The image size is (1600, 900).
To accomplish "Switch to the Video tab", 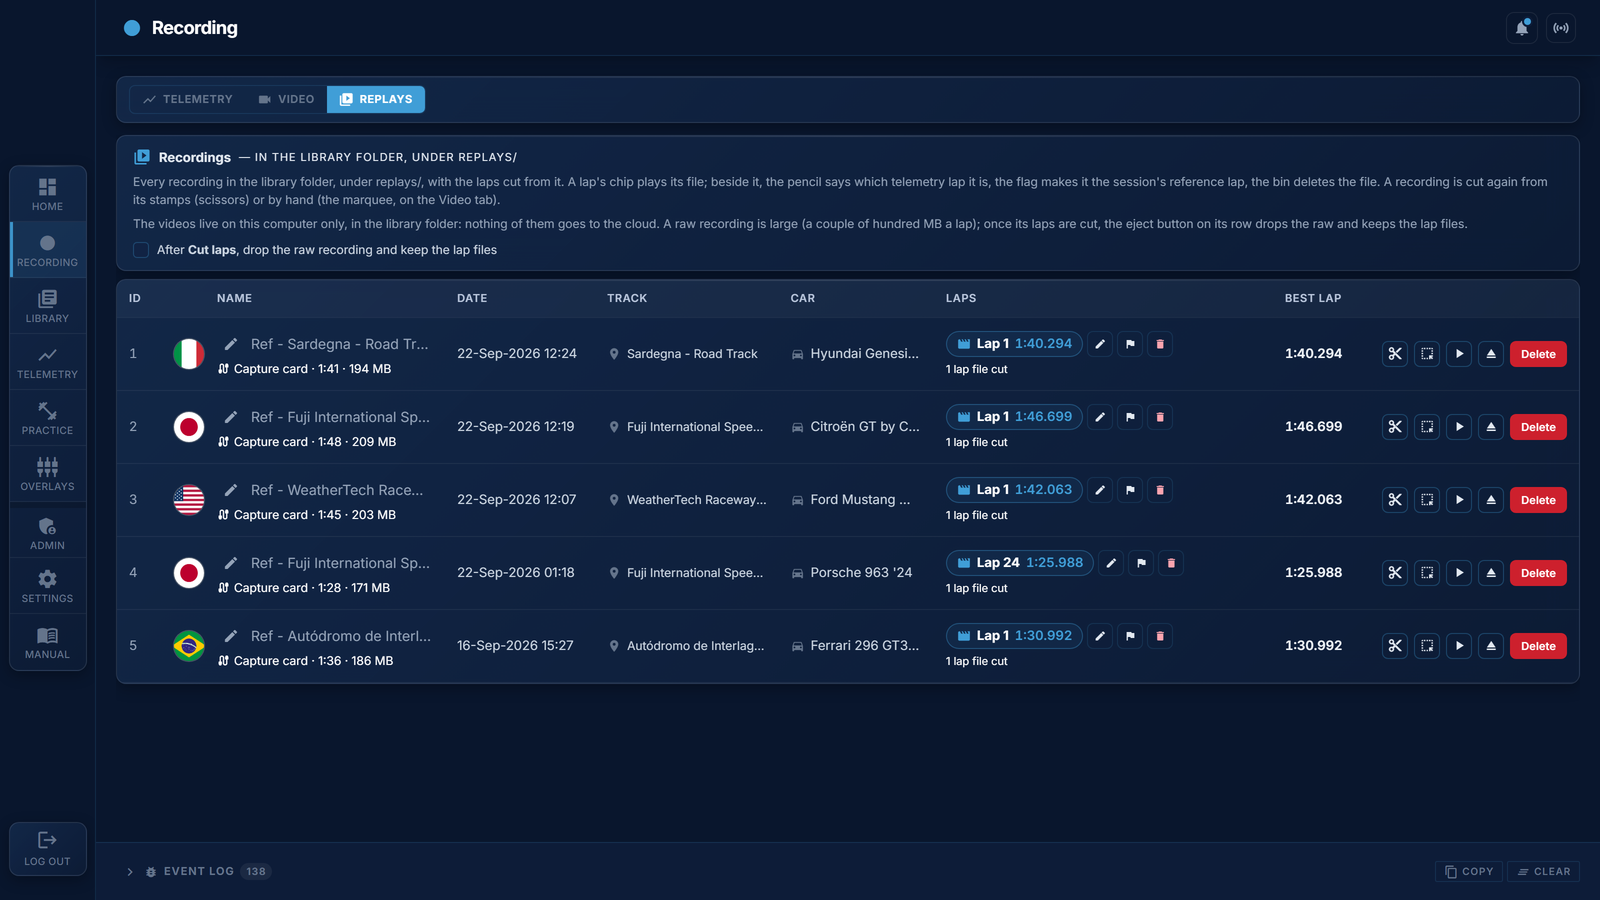I will tap(286, 99).
